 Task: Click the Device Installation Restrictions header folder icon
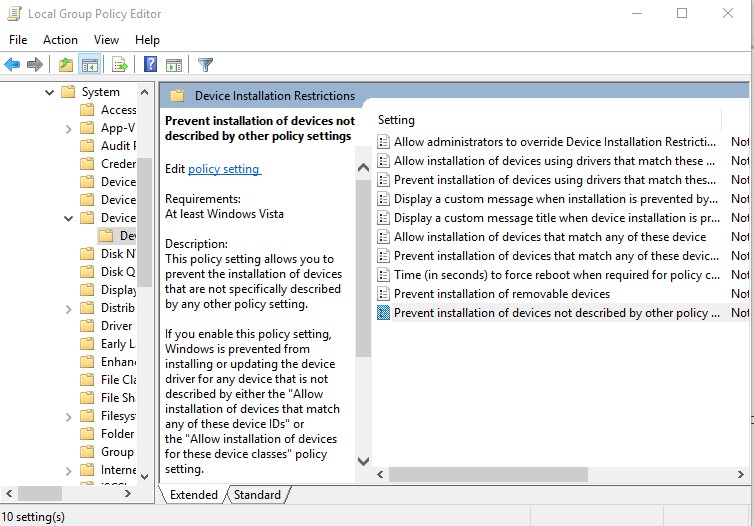coord(177,96)
